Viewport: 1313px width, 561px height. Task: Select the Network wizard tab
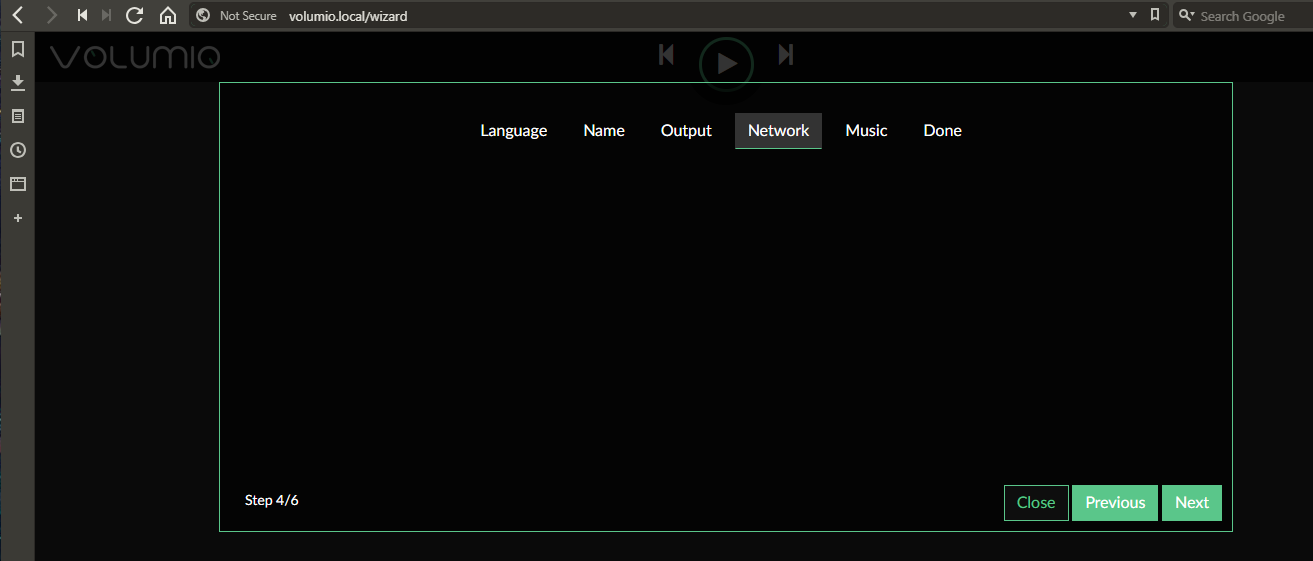[778, 131]
